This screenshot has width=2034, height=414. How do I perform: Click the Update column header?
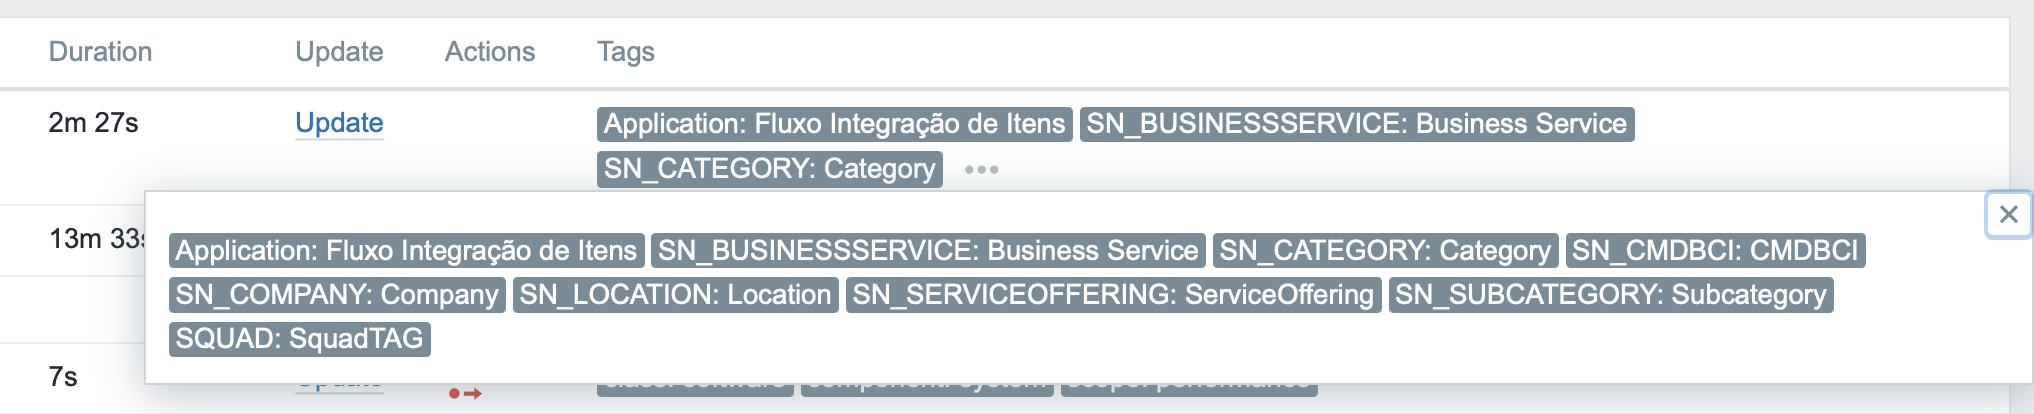[x=339, y=52]
